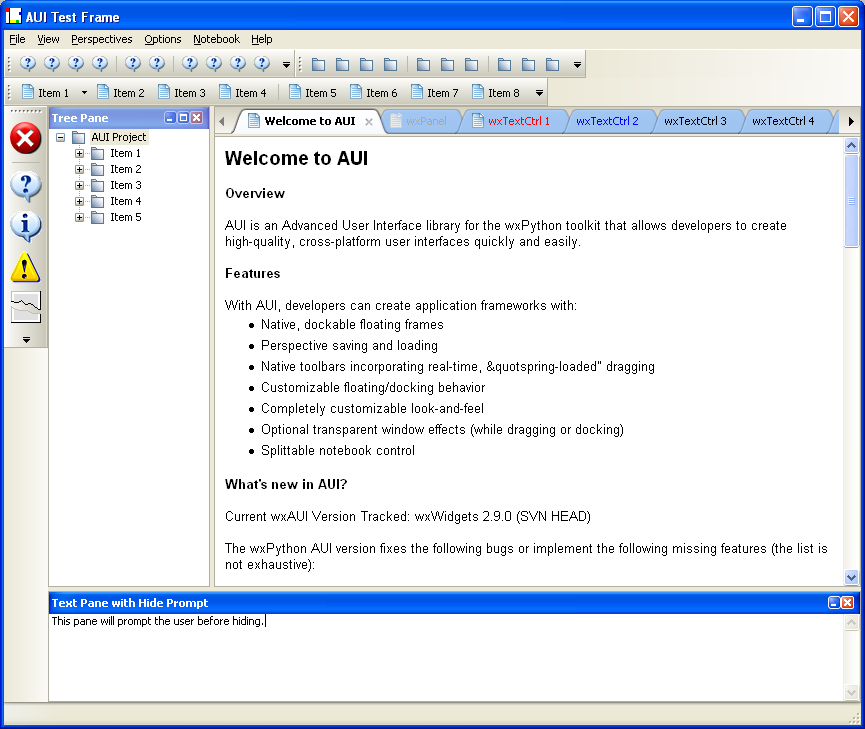Click the blue information icon in left toolbar
Image resolution: width=865 pixels, height=729 pixels.
(25, 226)
